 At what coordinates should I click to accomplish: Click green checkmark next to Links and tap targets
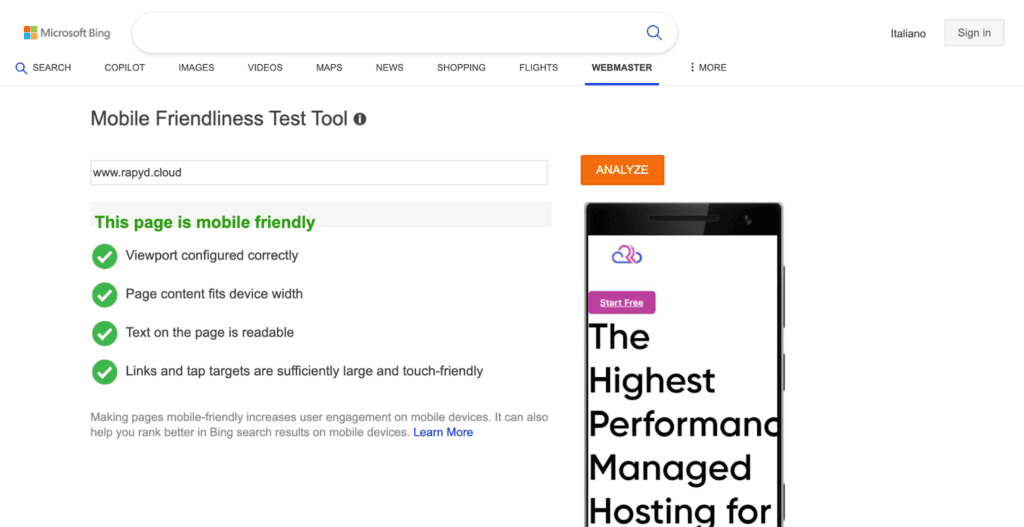point(104,372)
